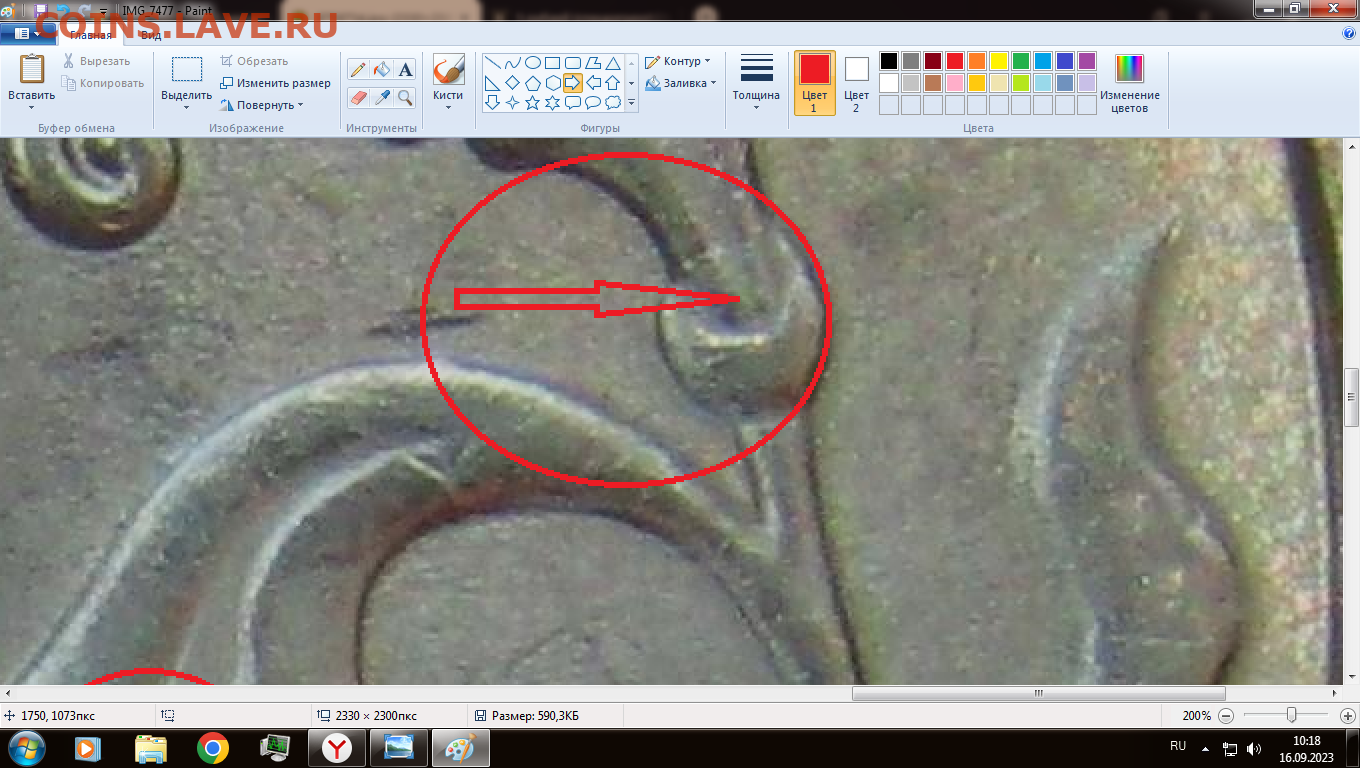The width and height of the screenshot is (1360, 768).
Task: Open the Paint application menu button
Action: [x=27, y=33]
